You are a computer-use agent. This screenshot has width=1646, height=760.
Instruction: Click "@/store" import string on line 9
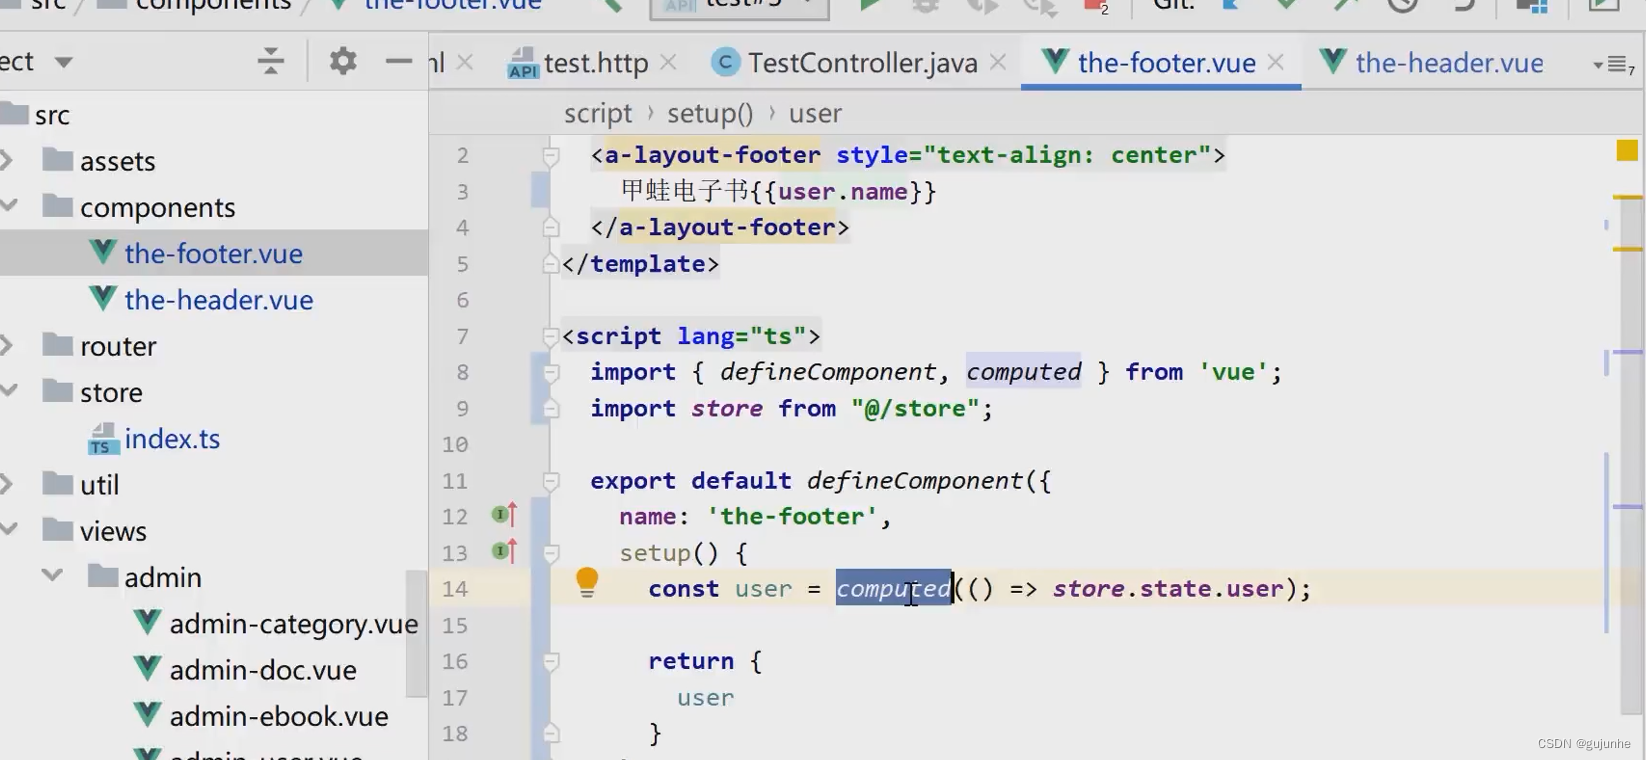click(x=915, y=408)
